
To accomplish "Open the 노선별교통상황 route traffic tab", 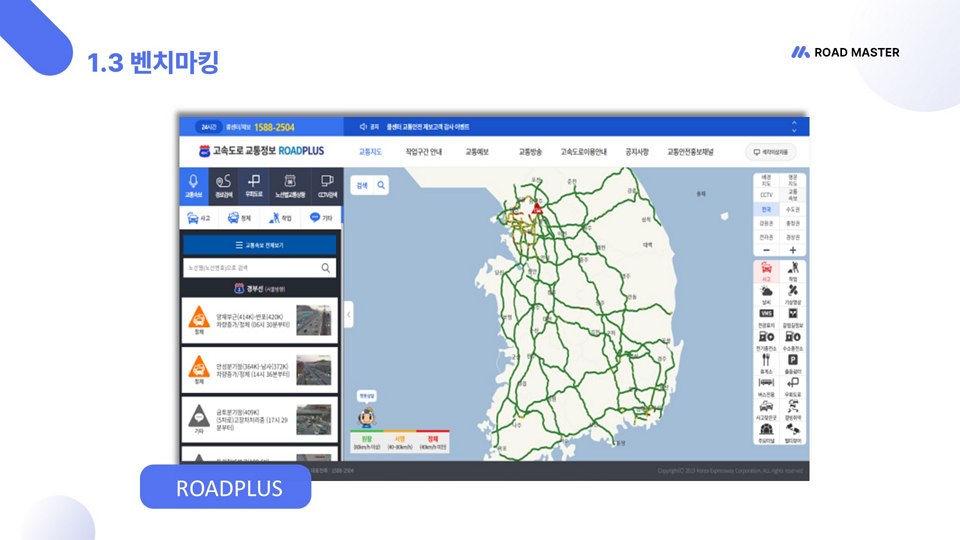I will [x=290, y=186].
